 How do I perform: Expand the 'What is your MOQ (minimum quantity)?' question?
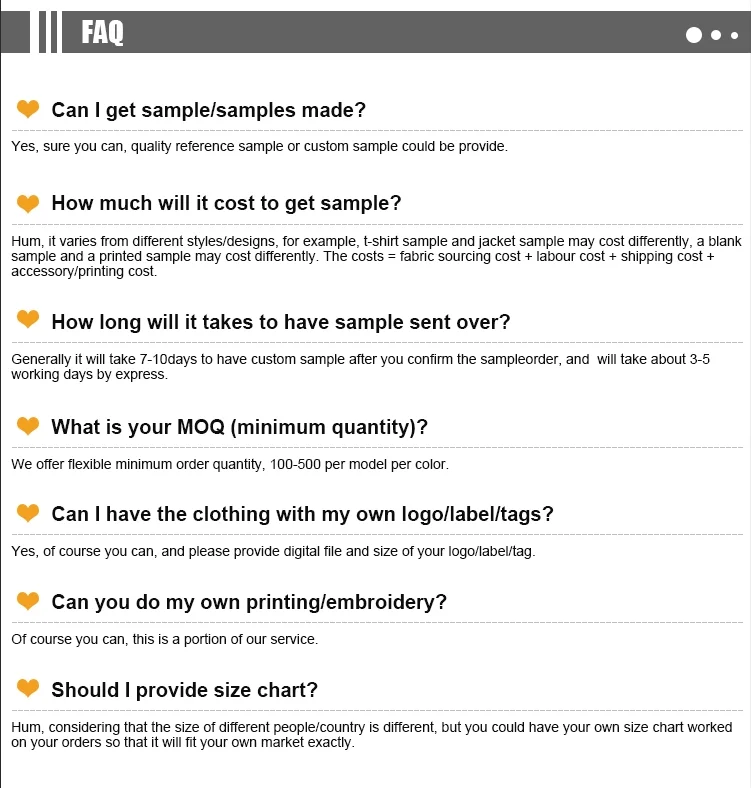tap(239, 427)
